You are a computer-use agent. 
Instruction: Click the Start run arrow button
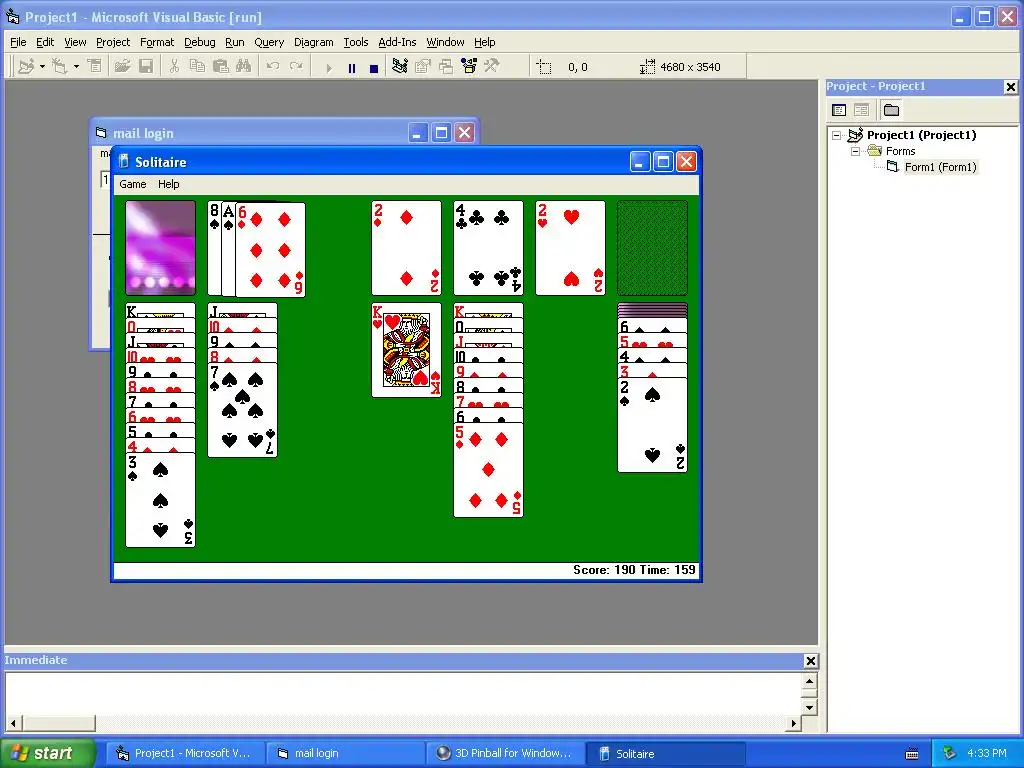328,67
